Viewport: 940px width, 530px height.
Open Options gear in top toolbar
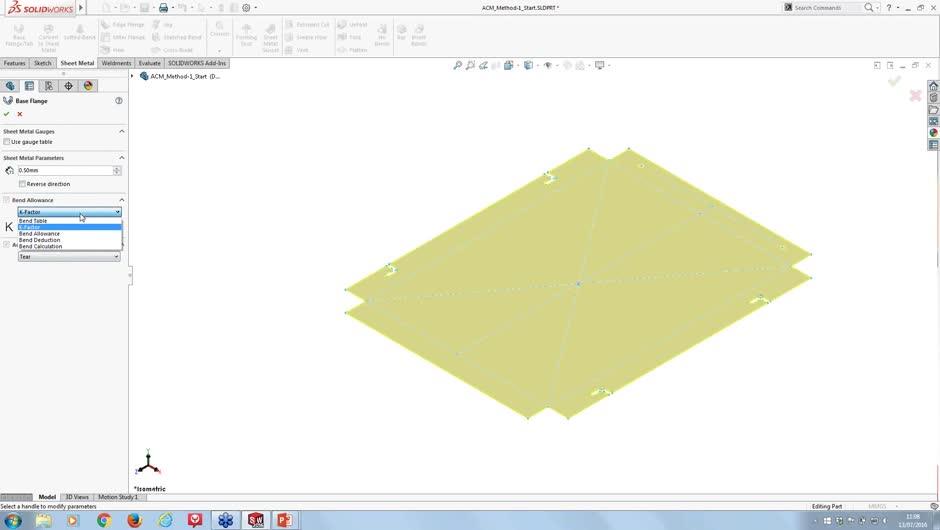246,8
